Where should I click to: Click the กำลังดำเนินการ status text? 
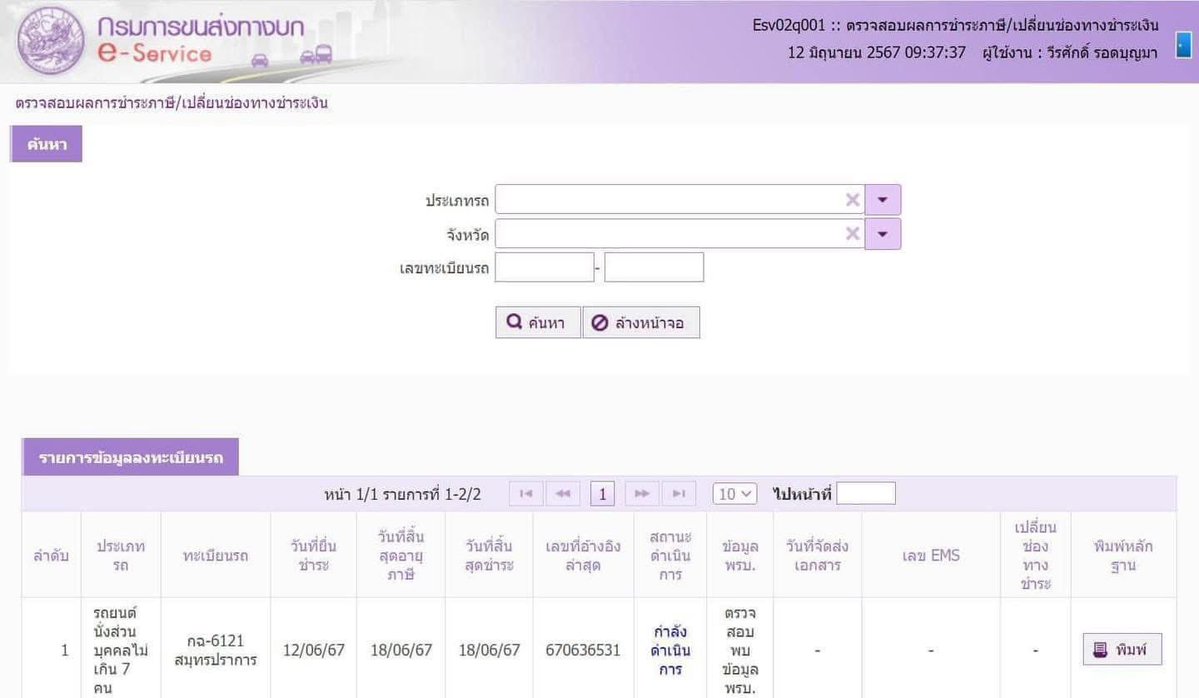click(670, 651)
